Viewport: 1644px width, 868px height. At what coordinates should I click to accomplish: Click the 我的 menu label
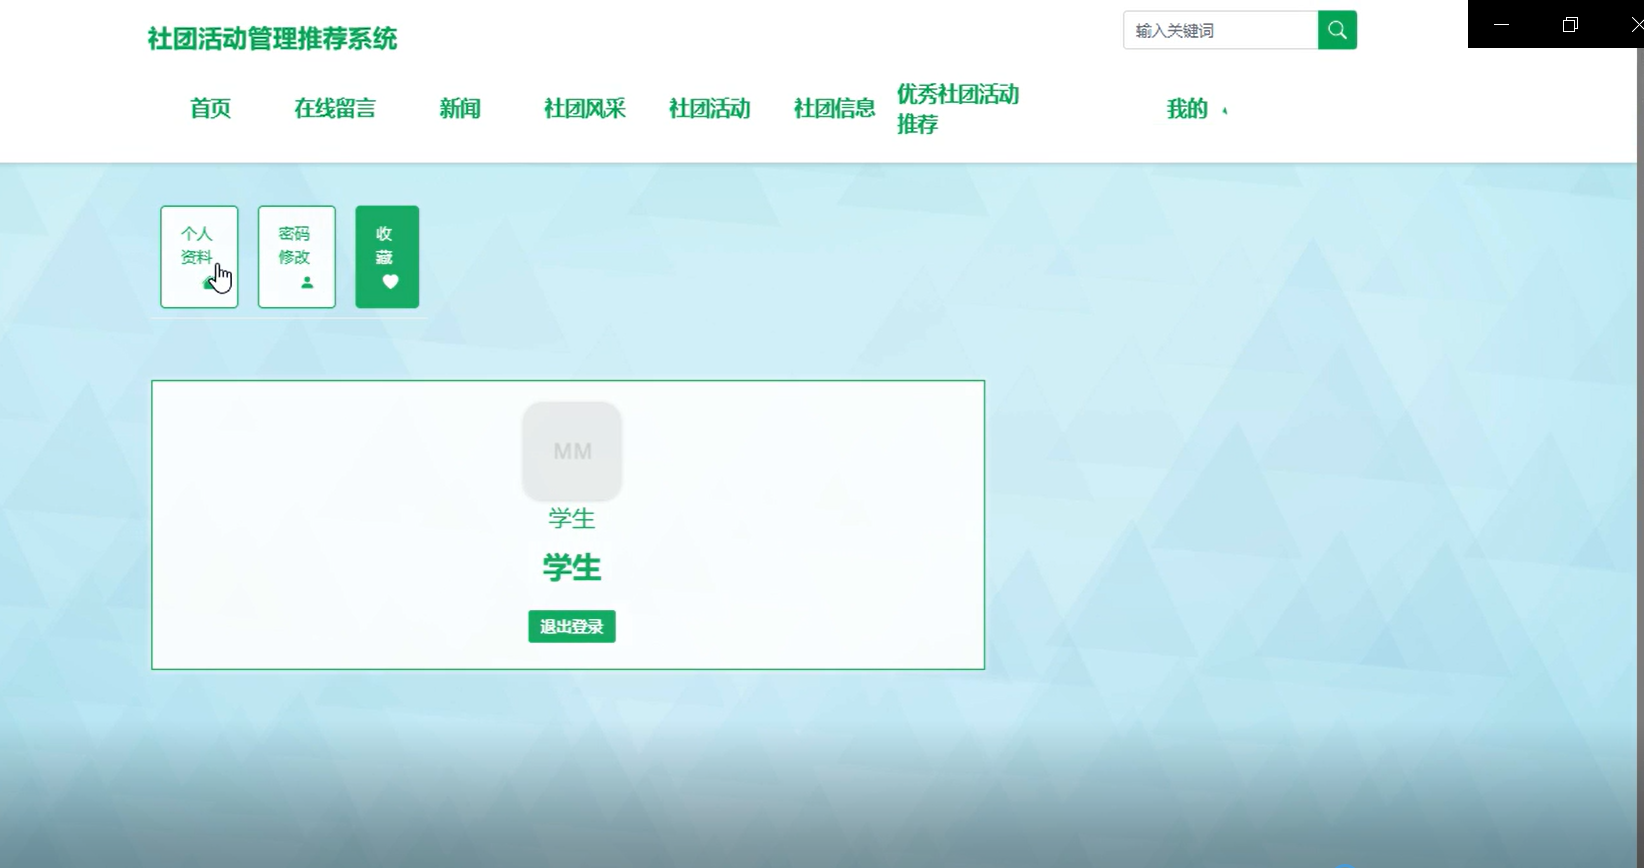point(1187,109)
